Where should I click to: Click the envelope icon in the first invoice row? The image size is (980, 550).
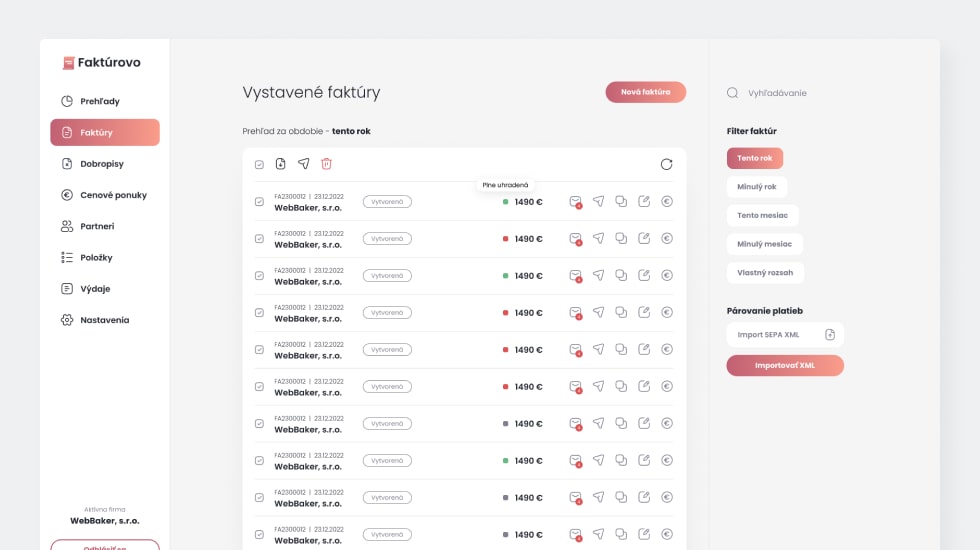click(x=575, y=201)
